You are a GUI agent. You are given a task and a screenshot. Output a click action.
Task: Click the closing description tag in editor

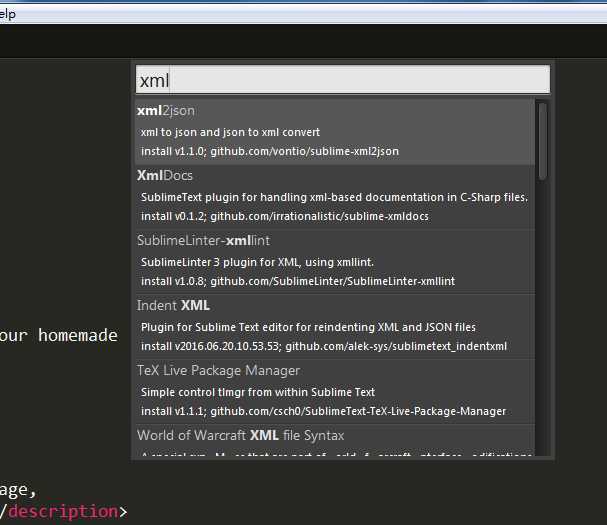[63, 512]
